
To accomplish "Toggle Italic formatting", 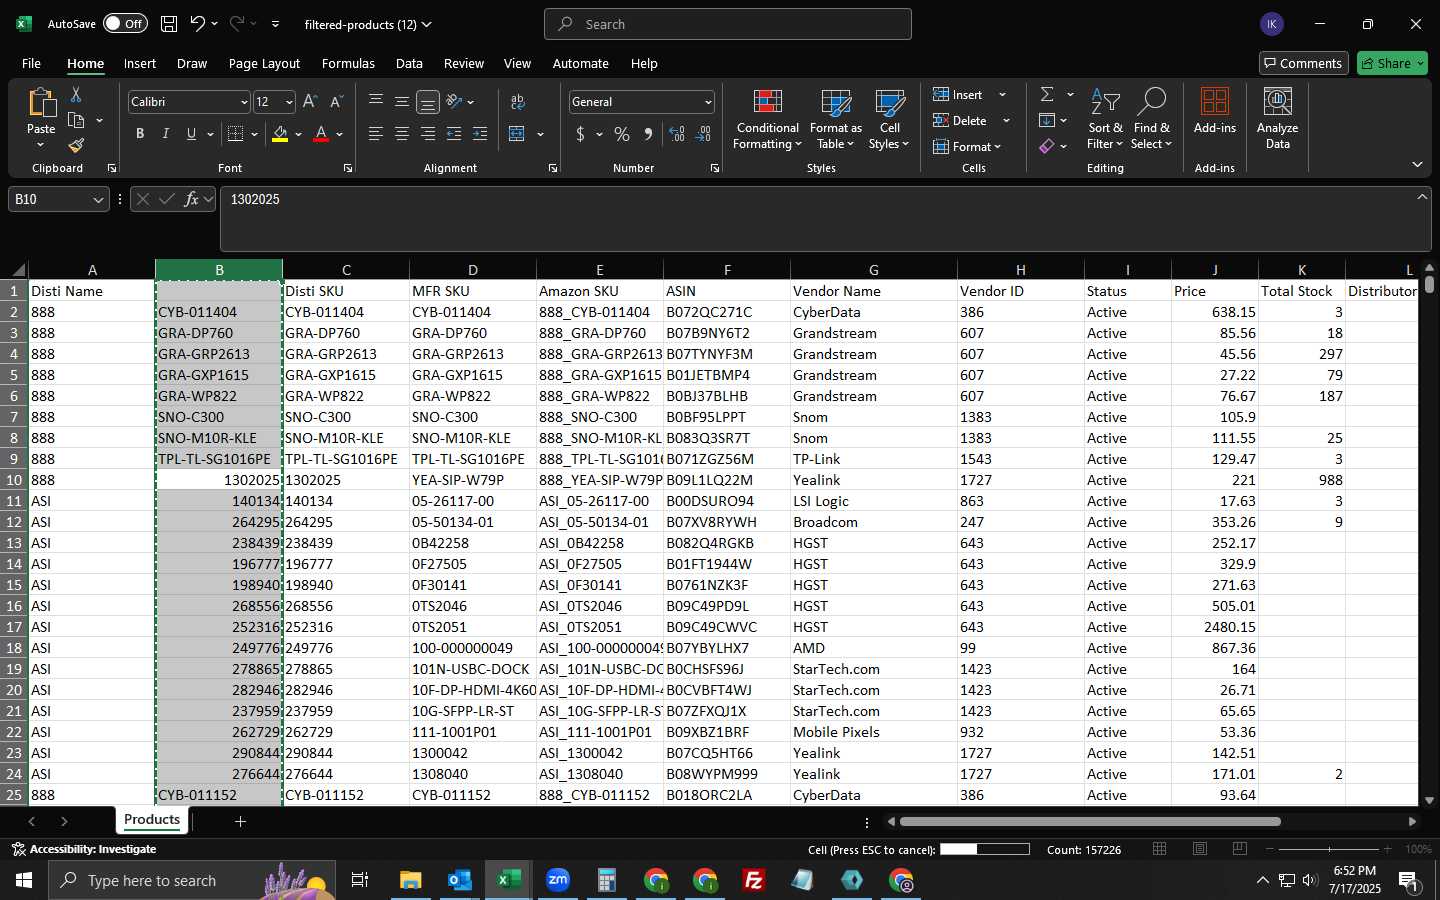I will 166,134.
